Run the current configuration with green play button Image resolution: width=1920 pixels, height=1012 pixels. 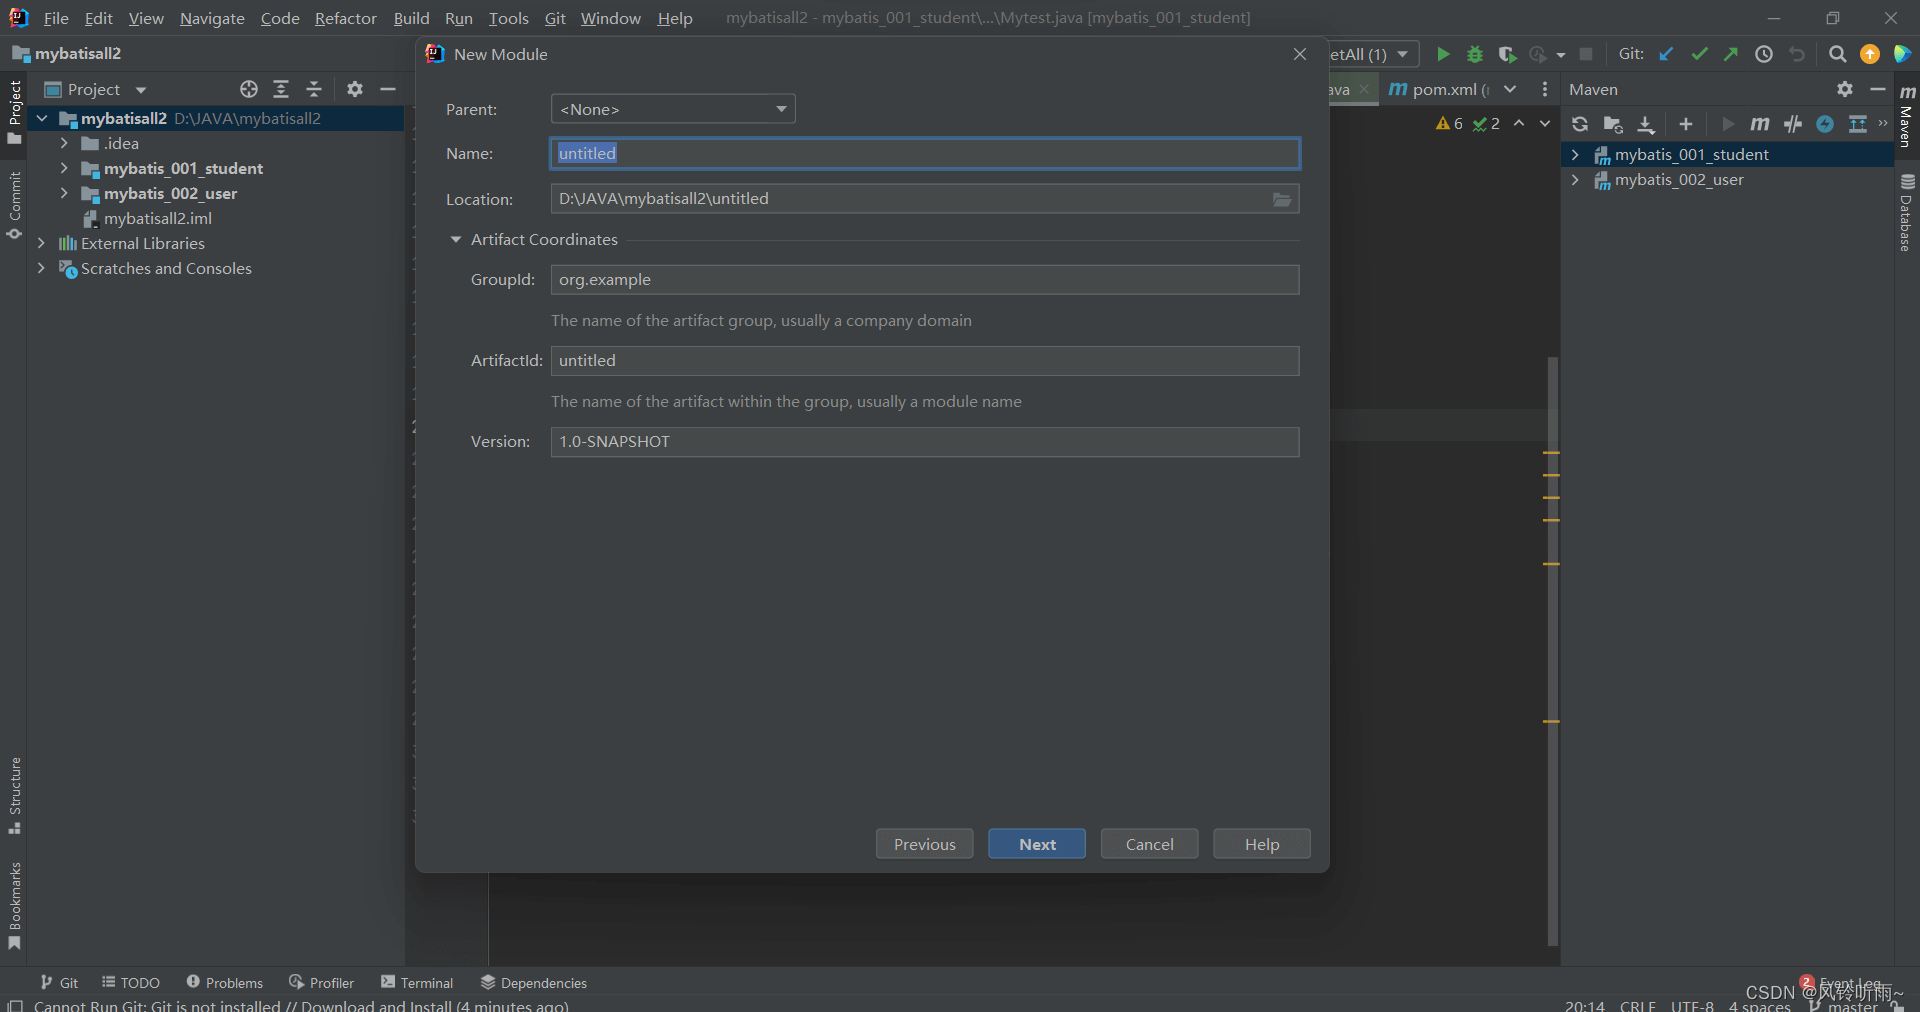1442,54
